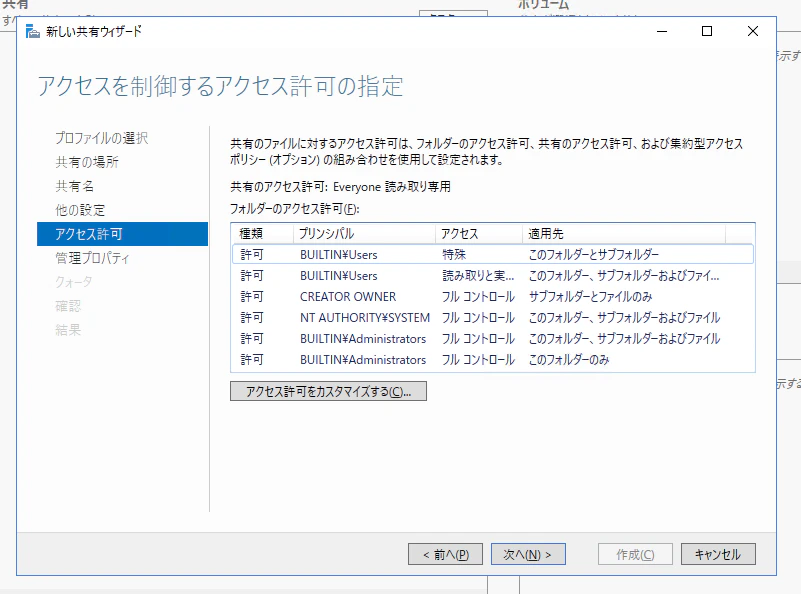Select the NT AUTHORITY¥SYSTEM permission row
Screen dimensions: 801x594
point(493,318)
